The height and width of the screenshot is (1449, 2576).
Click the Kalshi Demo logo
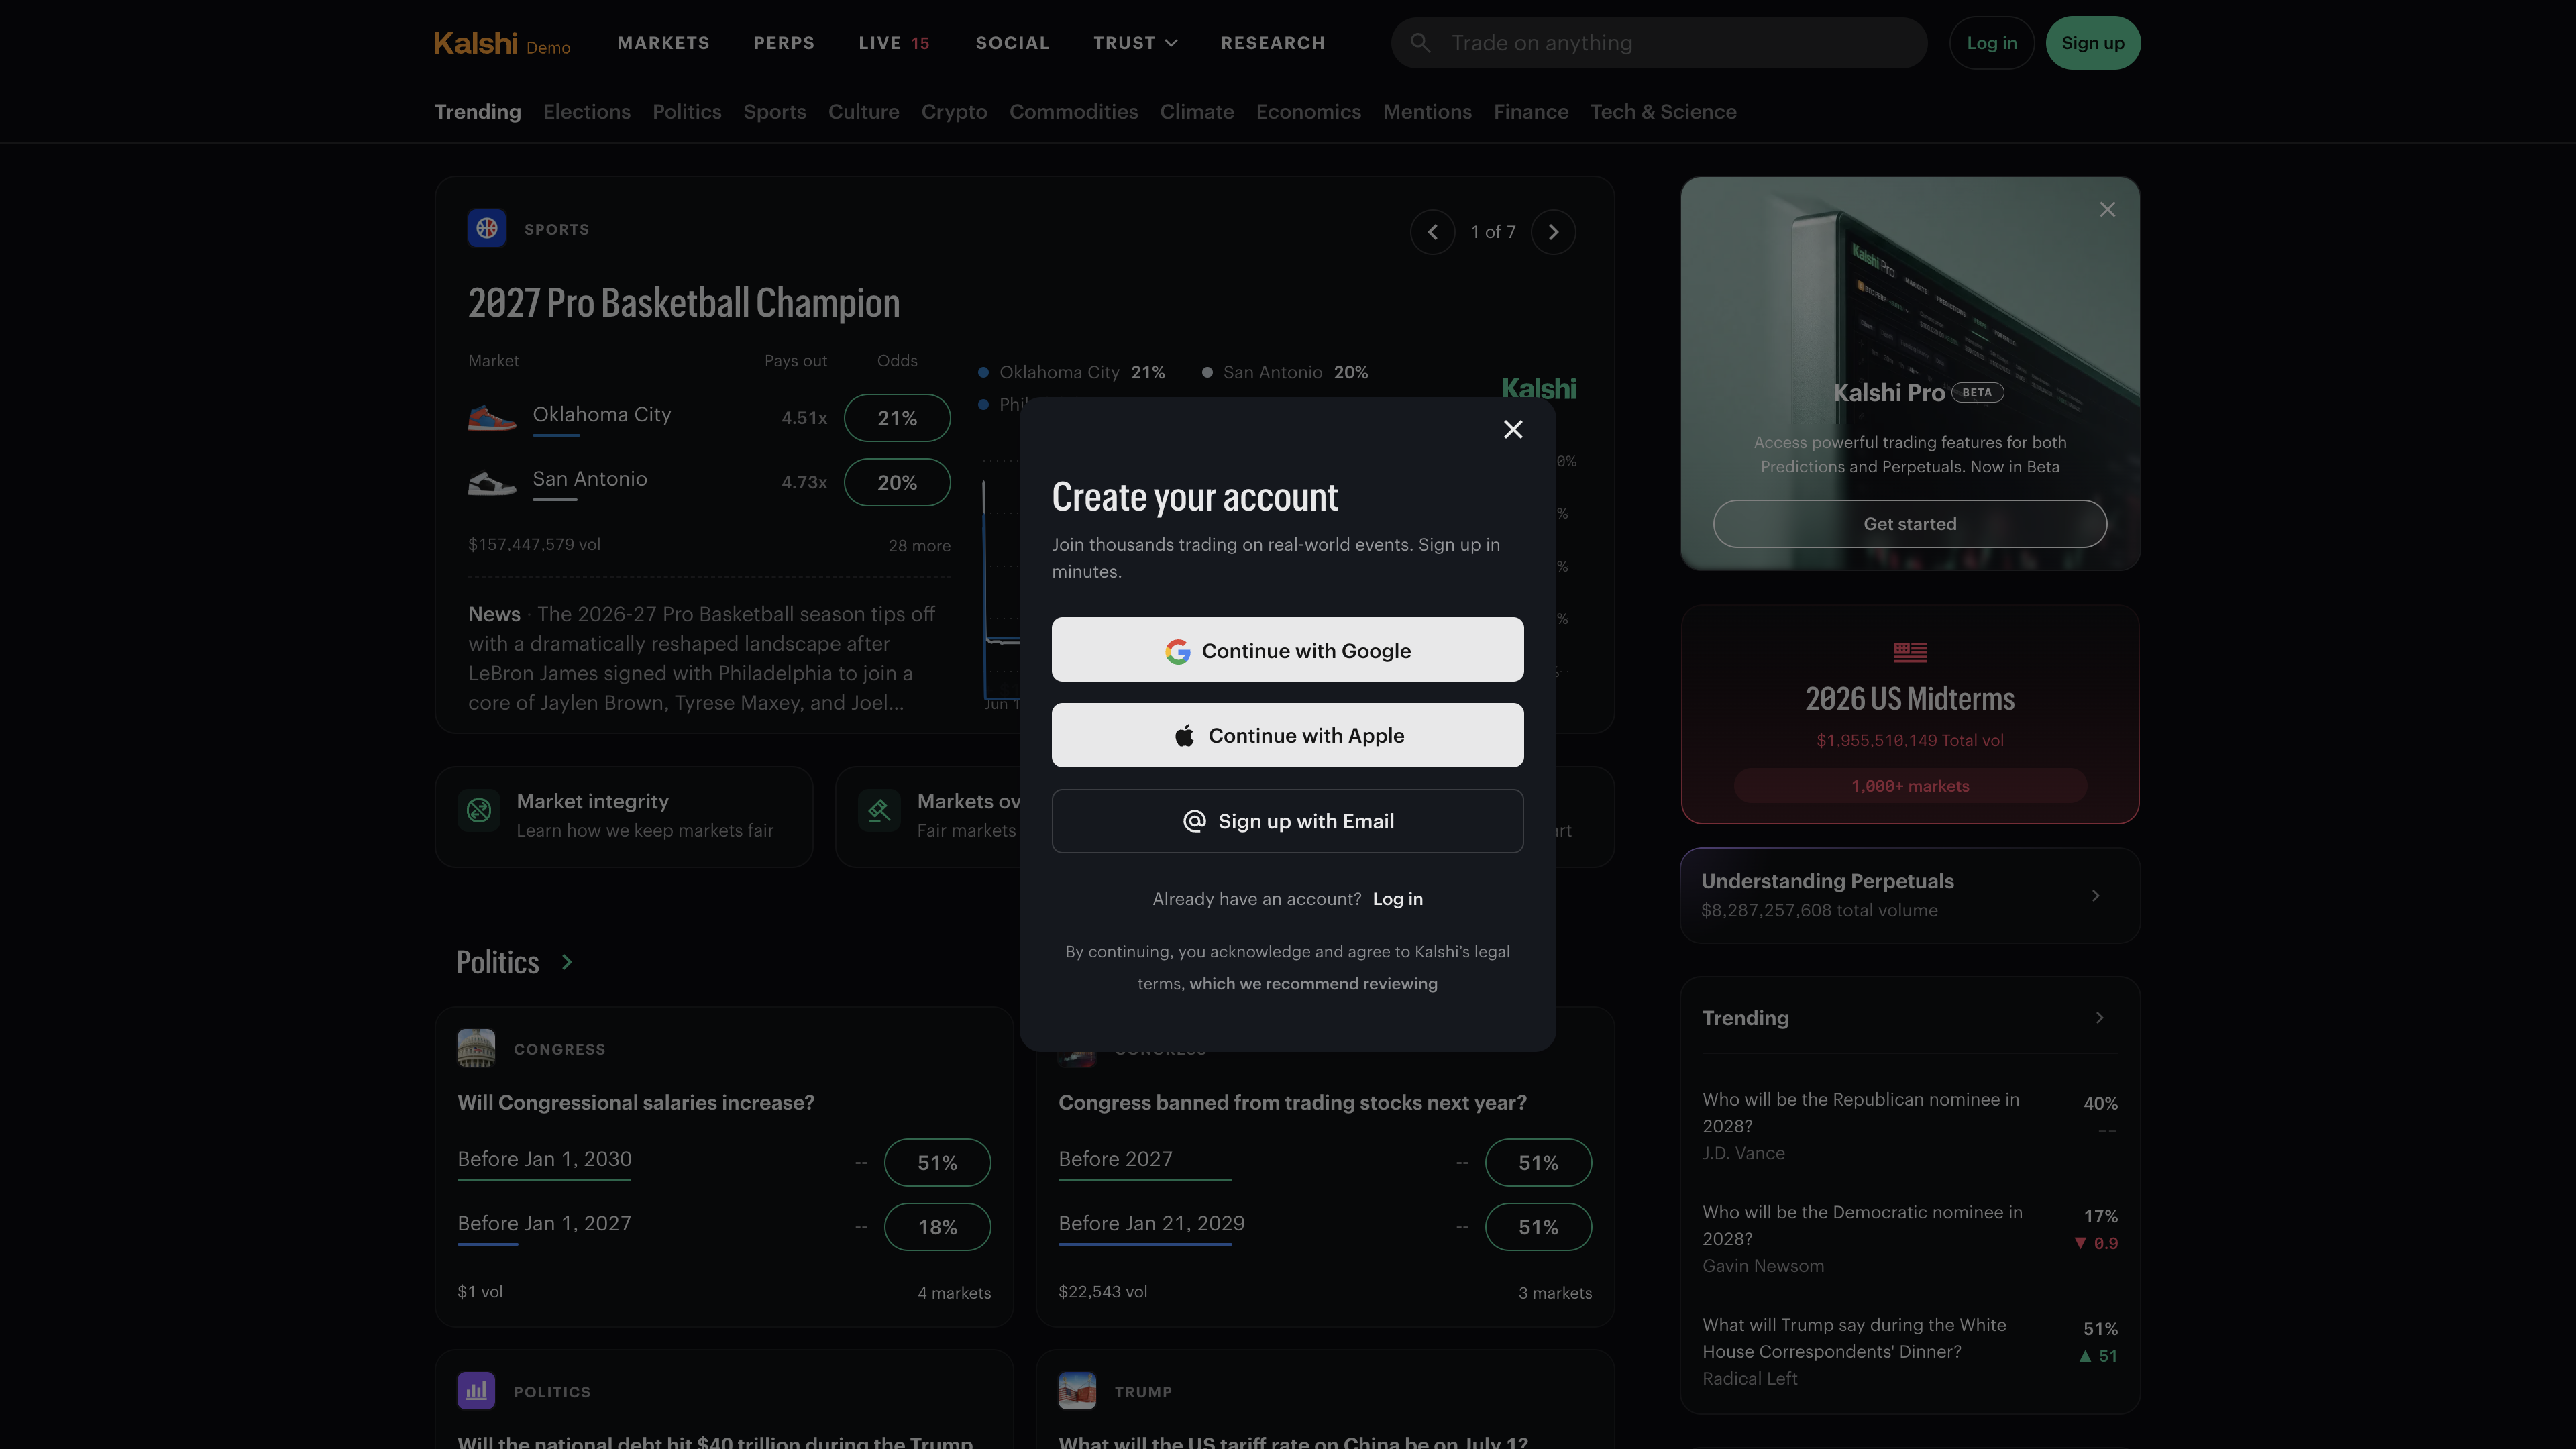tap(502, 43)
